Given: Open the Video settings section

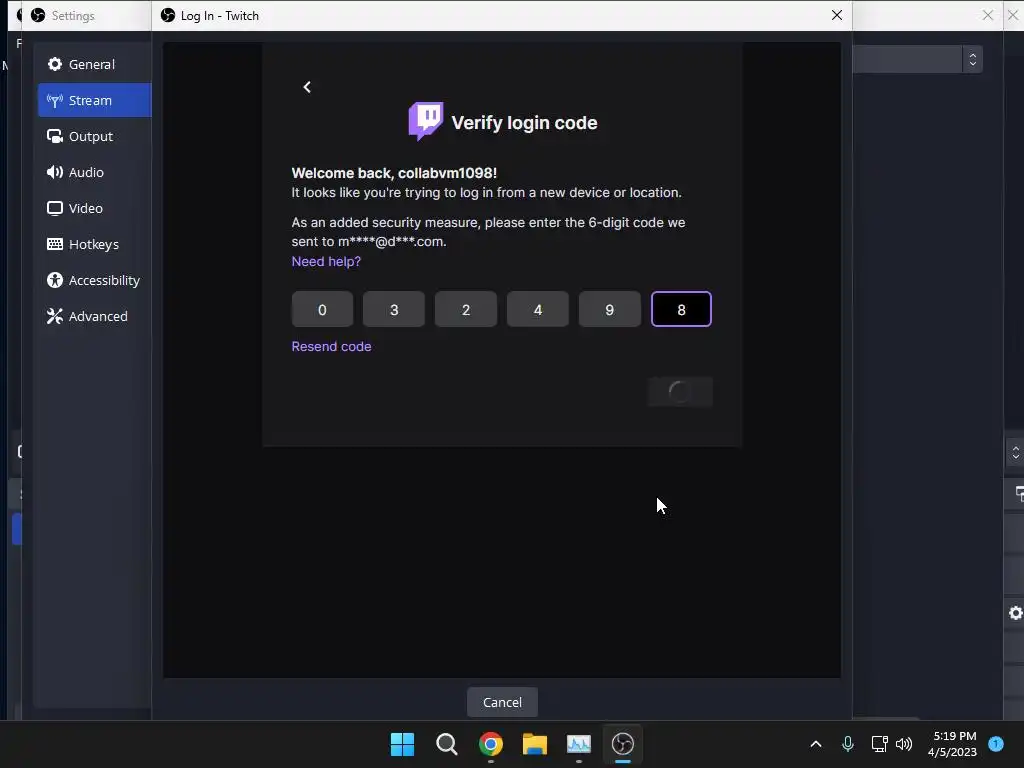Looking at the screenshot, I should (x=94, y=208).
